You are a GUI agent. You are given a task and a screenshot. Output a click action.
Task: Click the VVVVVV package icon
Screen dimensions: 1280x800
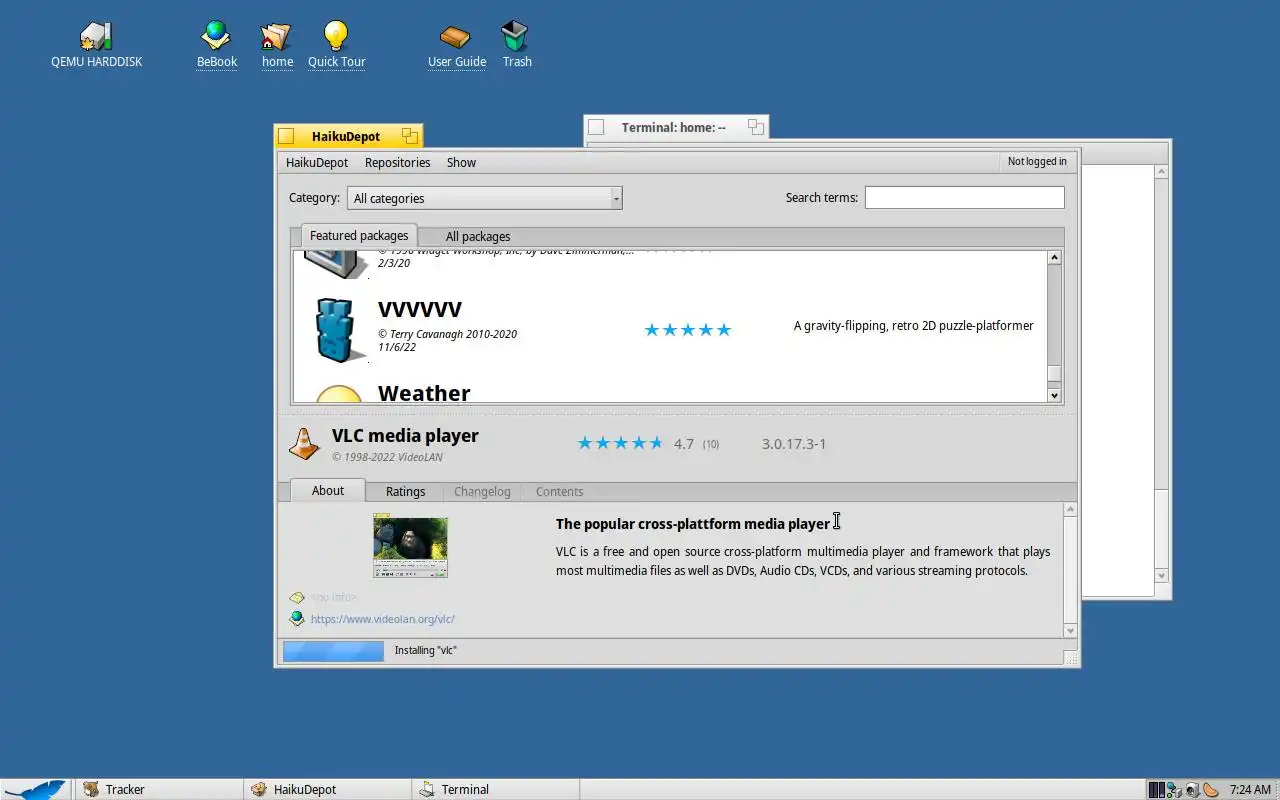point(335,329)
